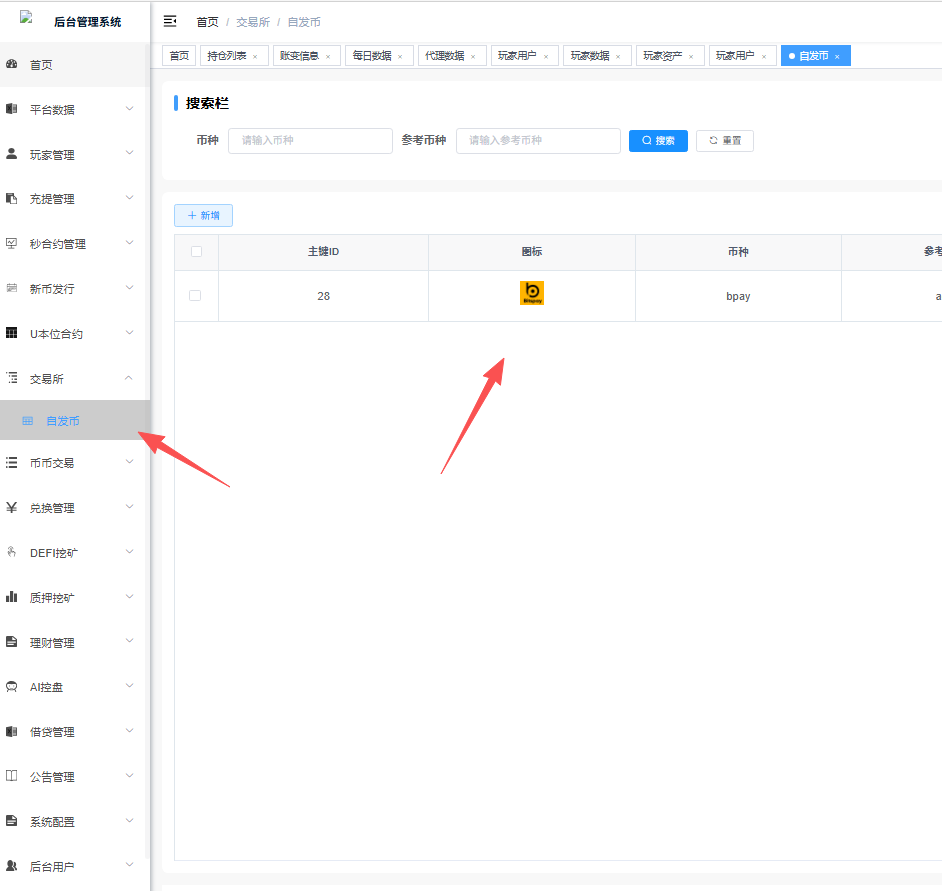942x891 pixels.
Task: Close the 每日数据 tab
Action: pos(400,57)
